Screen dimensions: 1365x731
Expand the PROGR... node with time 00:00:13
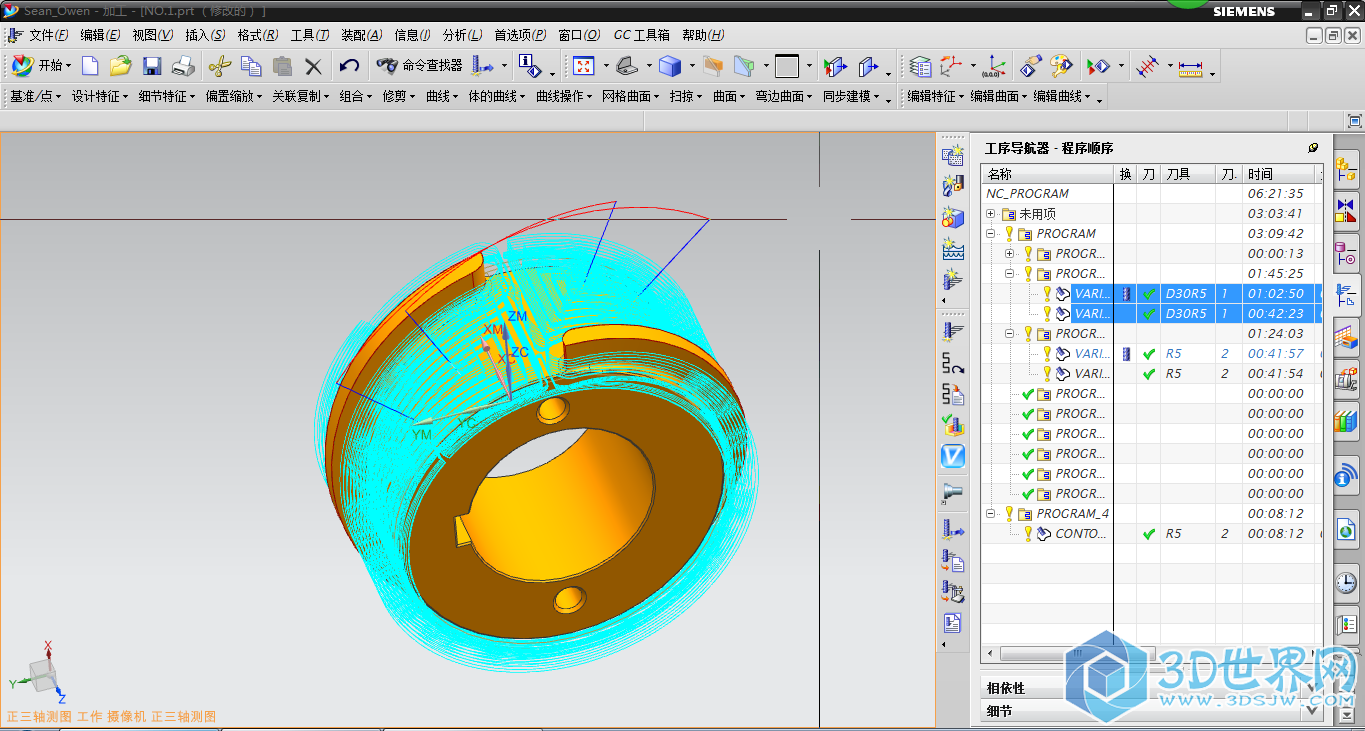1010,254
